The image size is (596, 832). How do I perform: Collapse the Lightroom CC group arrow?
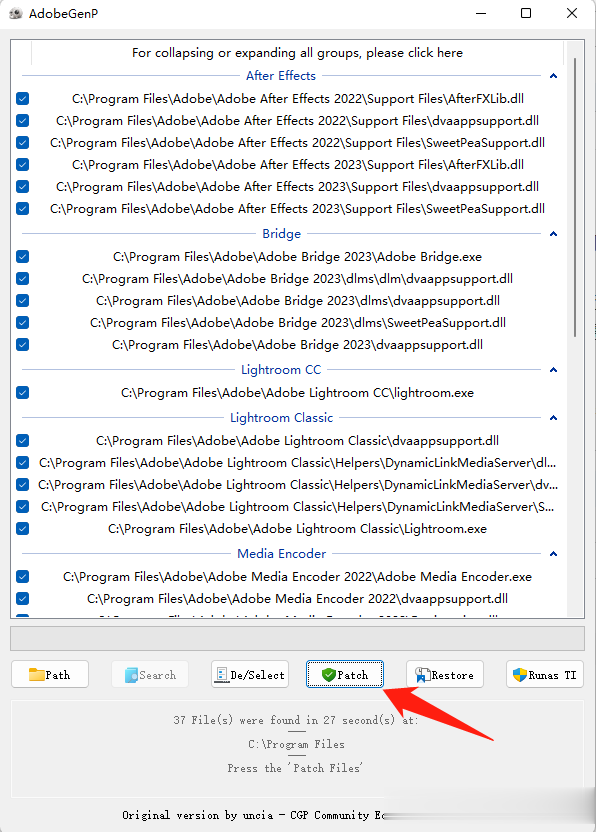coord(554,370)
